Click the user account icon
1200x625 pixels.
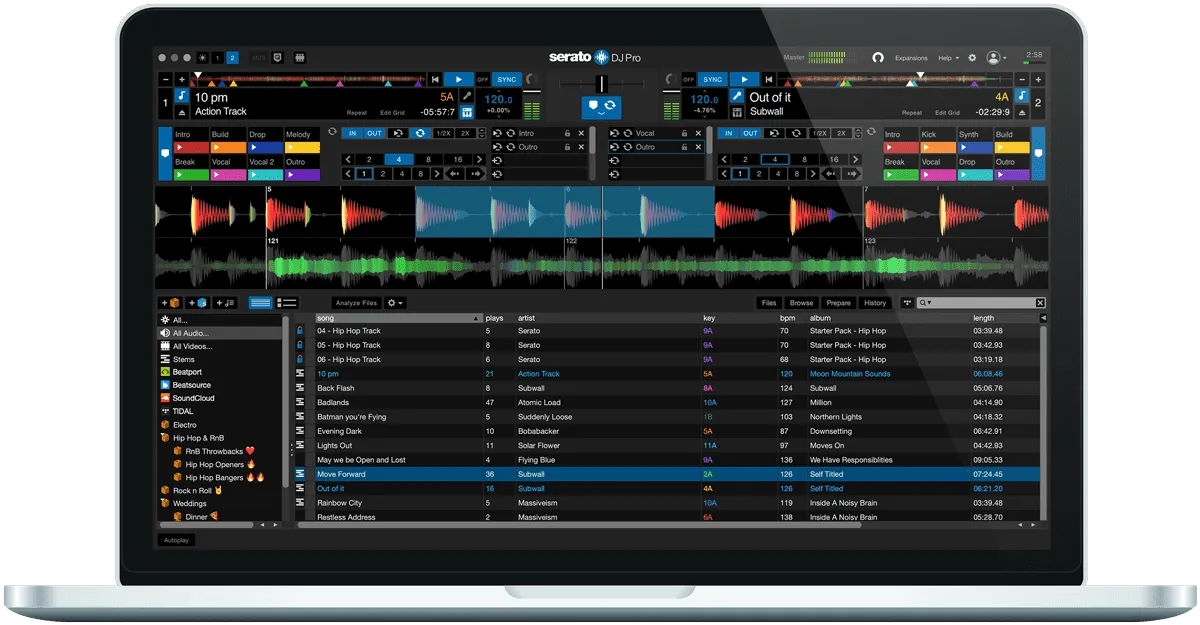pos(992,58)
